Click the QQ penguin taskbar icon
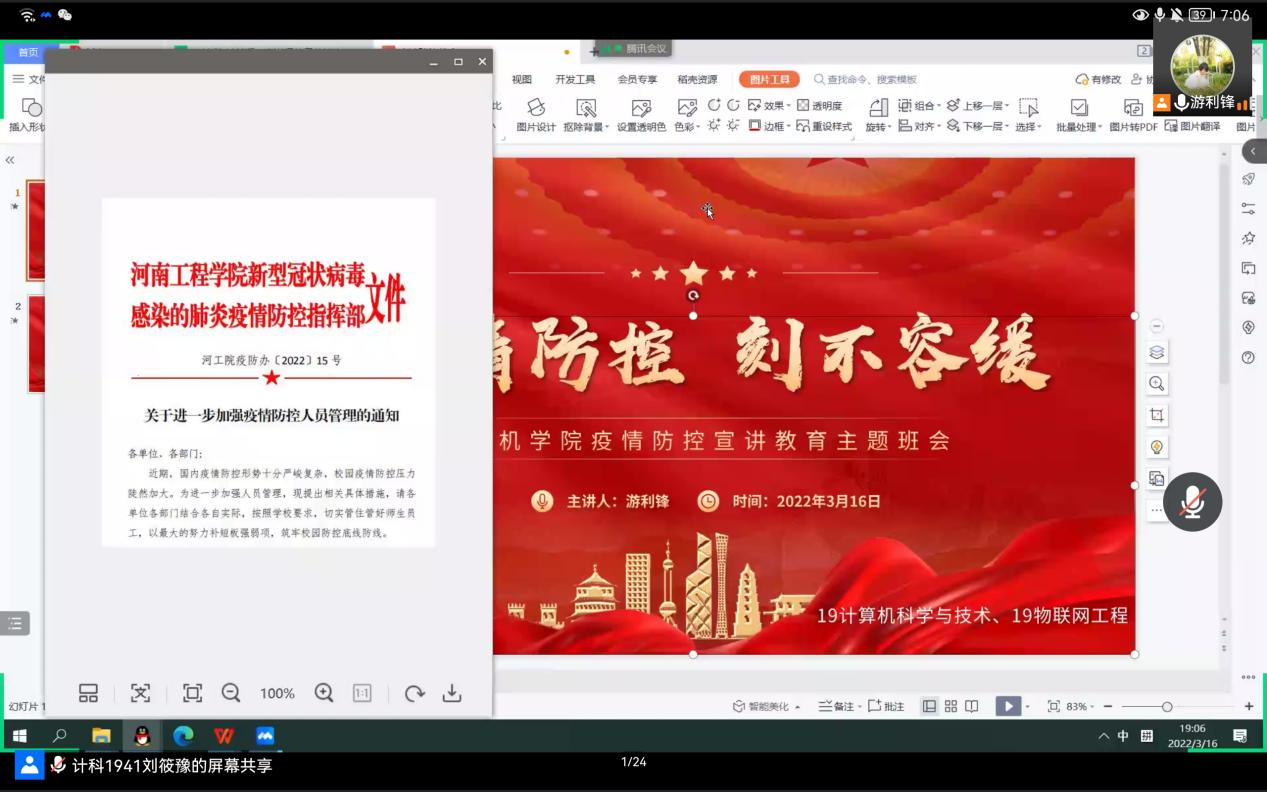This screenshot has width=1267, height=792. click(142, 736)
